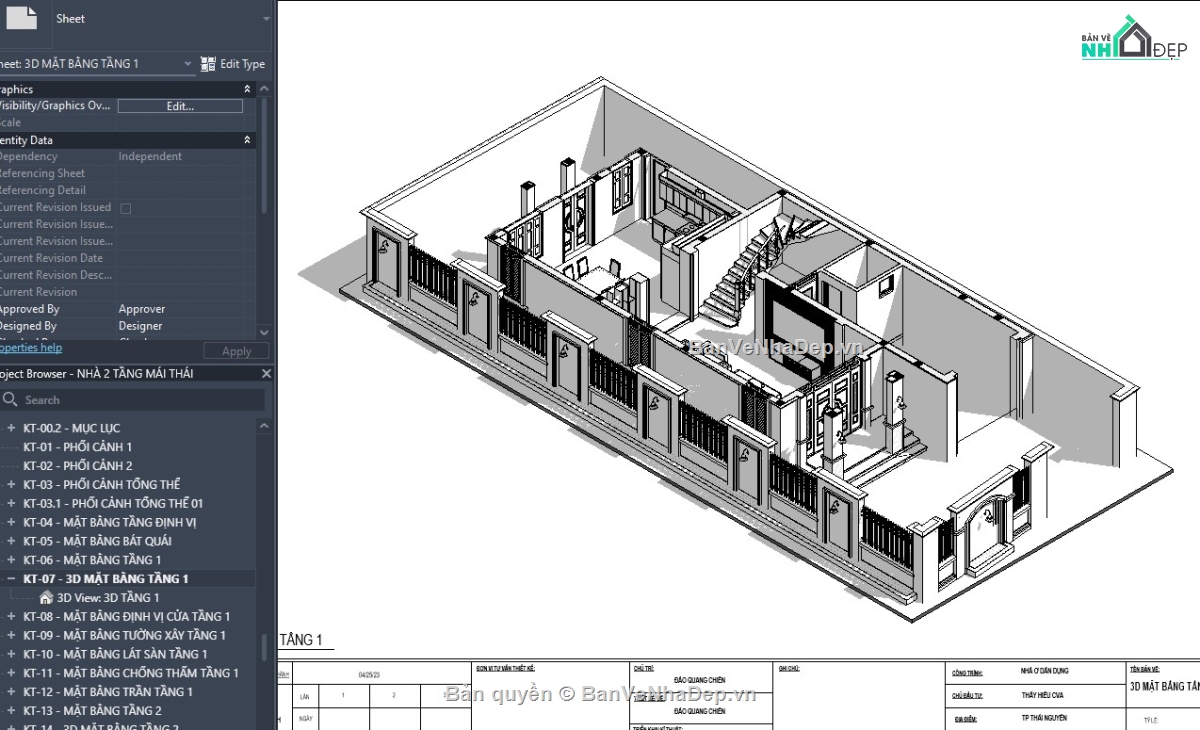Expand the KT-04 - MẶT BẰNG TẦNG ĐỊNH VỊ node

[11, 522]
